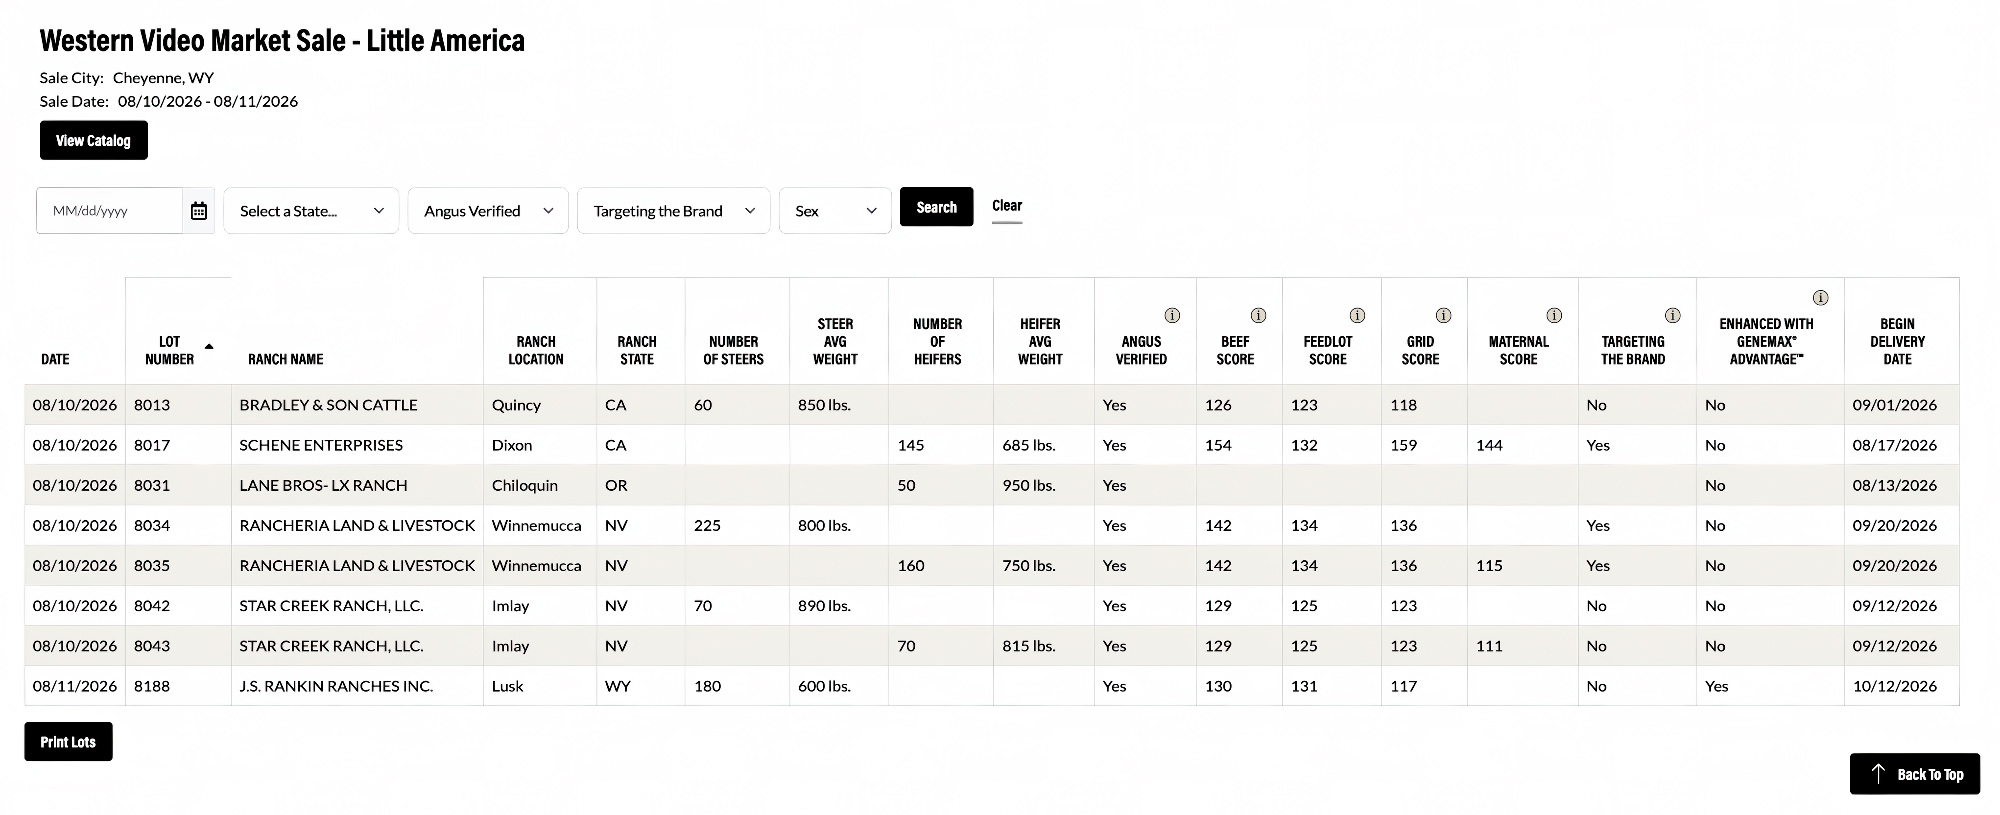
Task: Sort by the Lot Number arrow
Action: point(209,346)
